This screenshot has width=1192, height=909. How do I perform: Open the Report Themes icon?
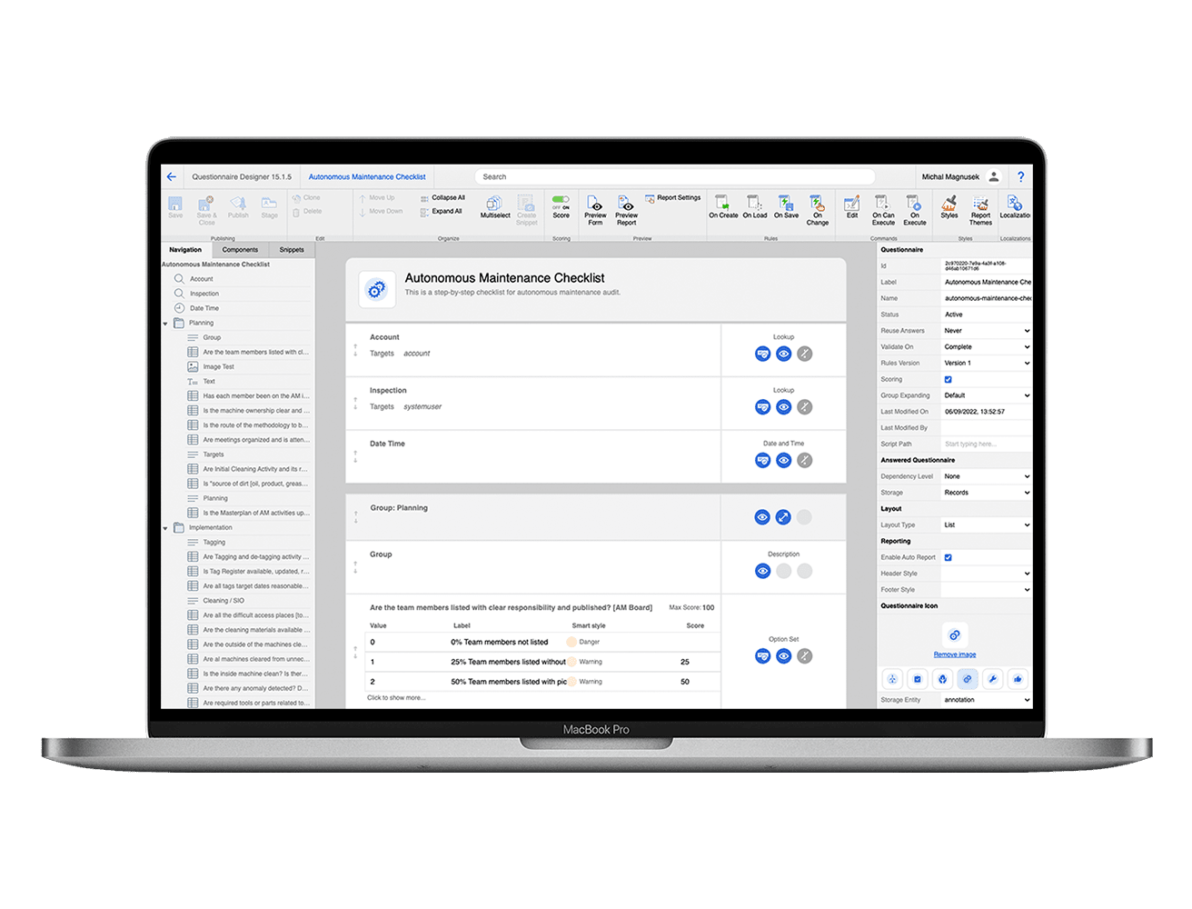click(x=981, y=204)
